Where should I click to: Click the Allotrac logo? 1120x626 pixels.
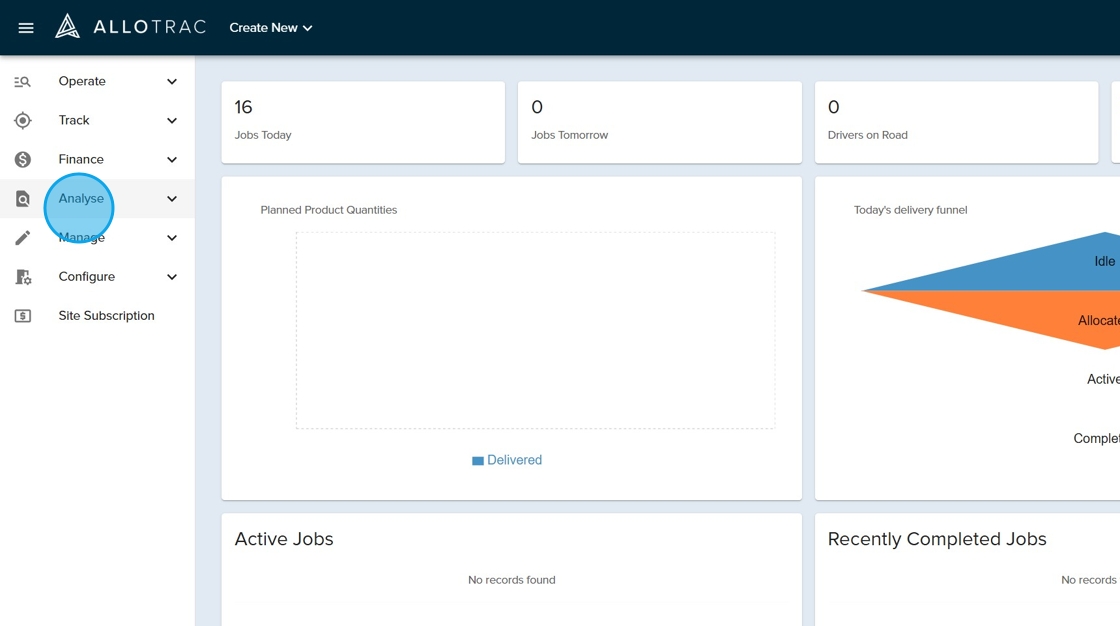(130, 27)
